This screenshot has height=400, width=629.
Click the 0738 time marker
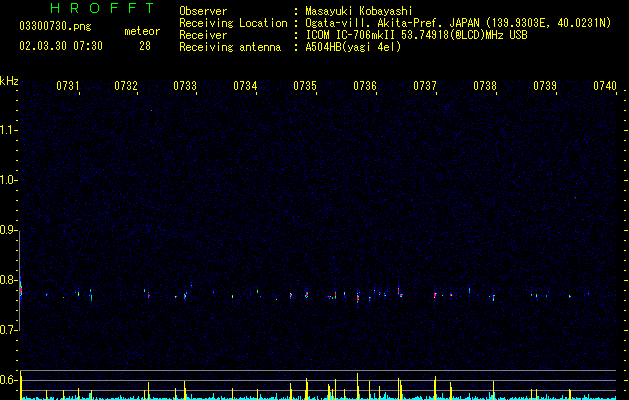tap(485, 85)
